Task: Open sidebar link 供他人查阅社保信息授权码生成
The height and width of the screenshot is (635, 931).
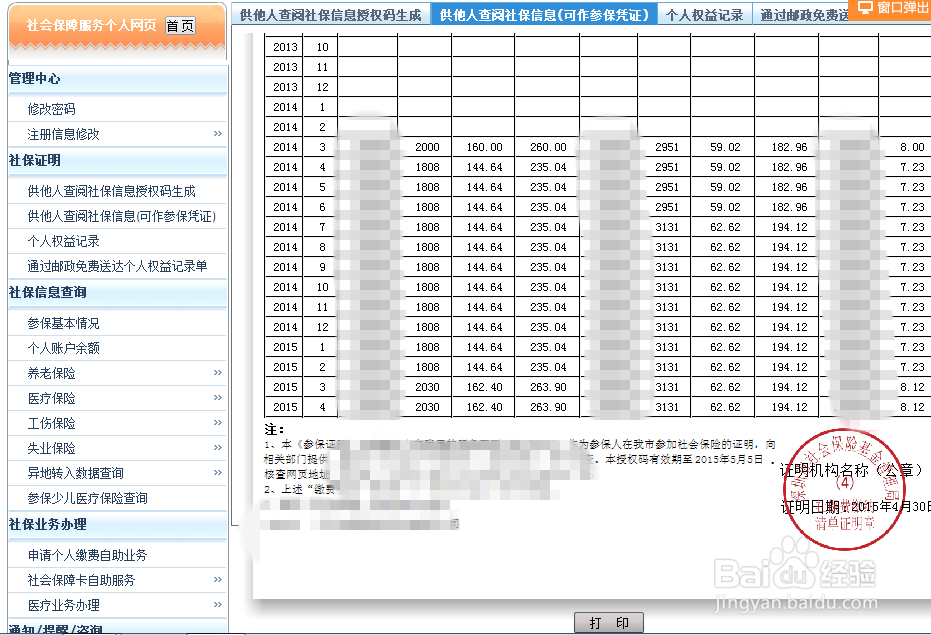Action: [111, 191]
